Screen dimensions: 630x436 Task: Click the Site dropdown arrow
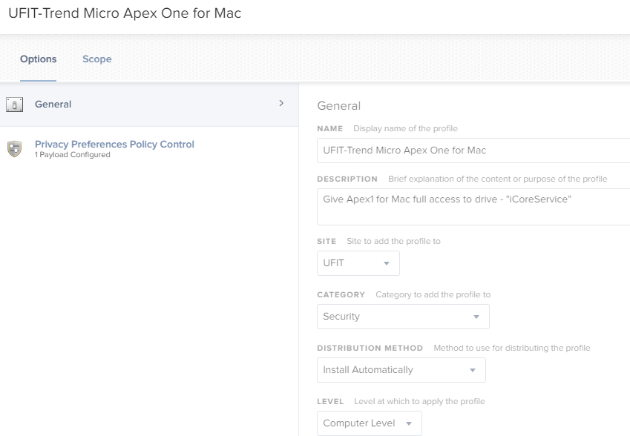387,264
